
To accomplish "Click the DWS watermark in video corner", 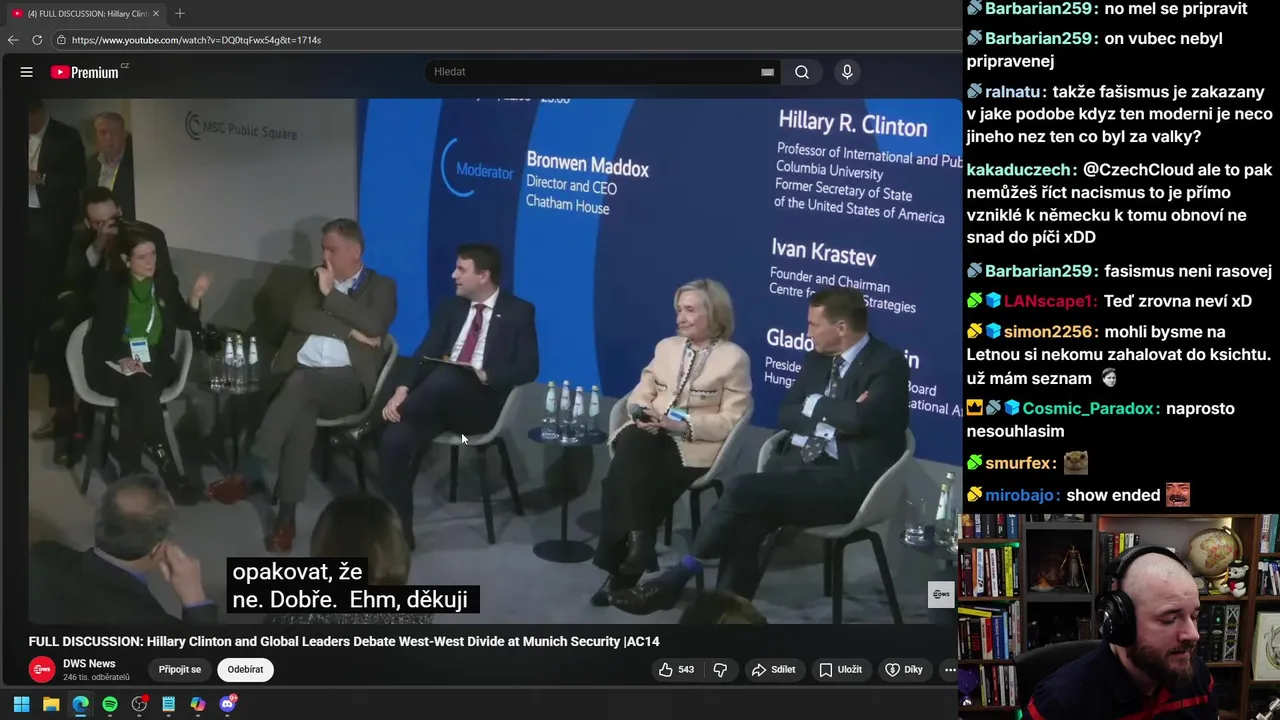I will 941,594.
